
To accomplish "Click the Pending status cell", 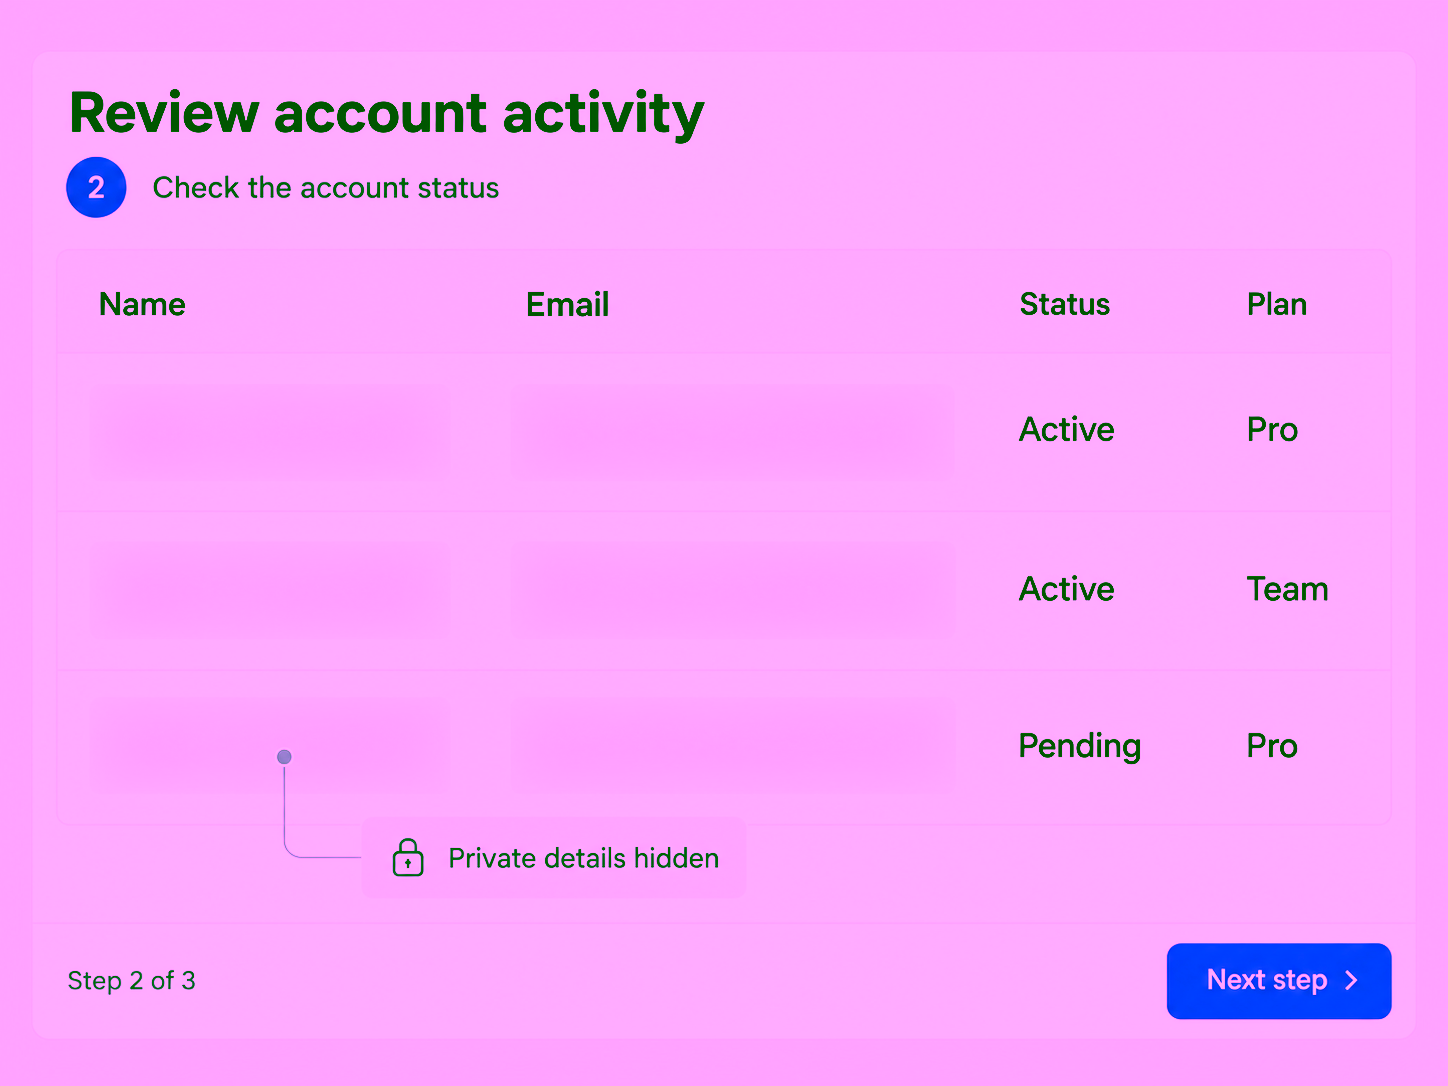I will coord(1080,747).
